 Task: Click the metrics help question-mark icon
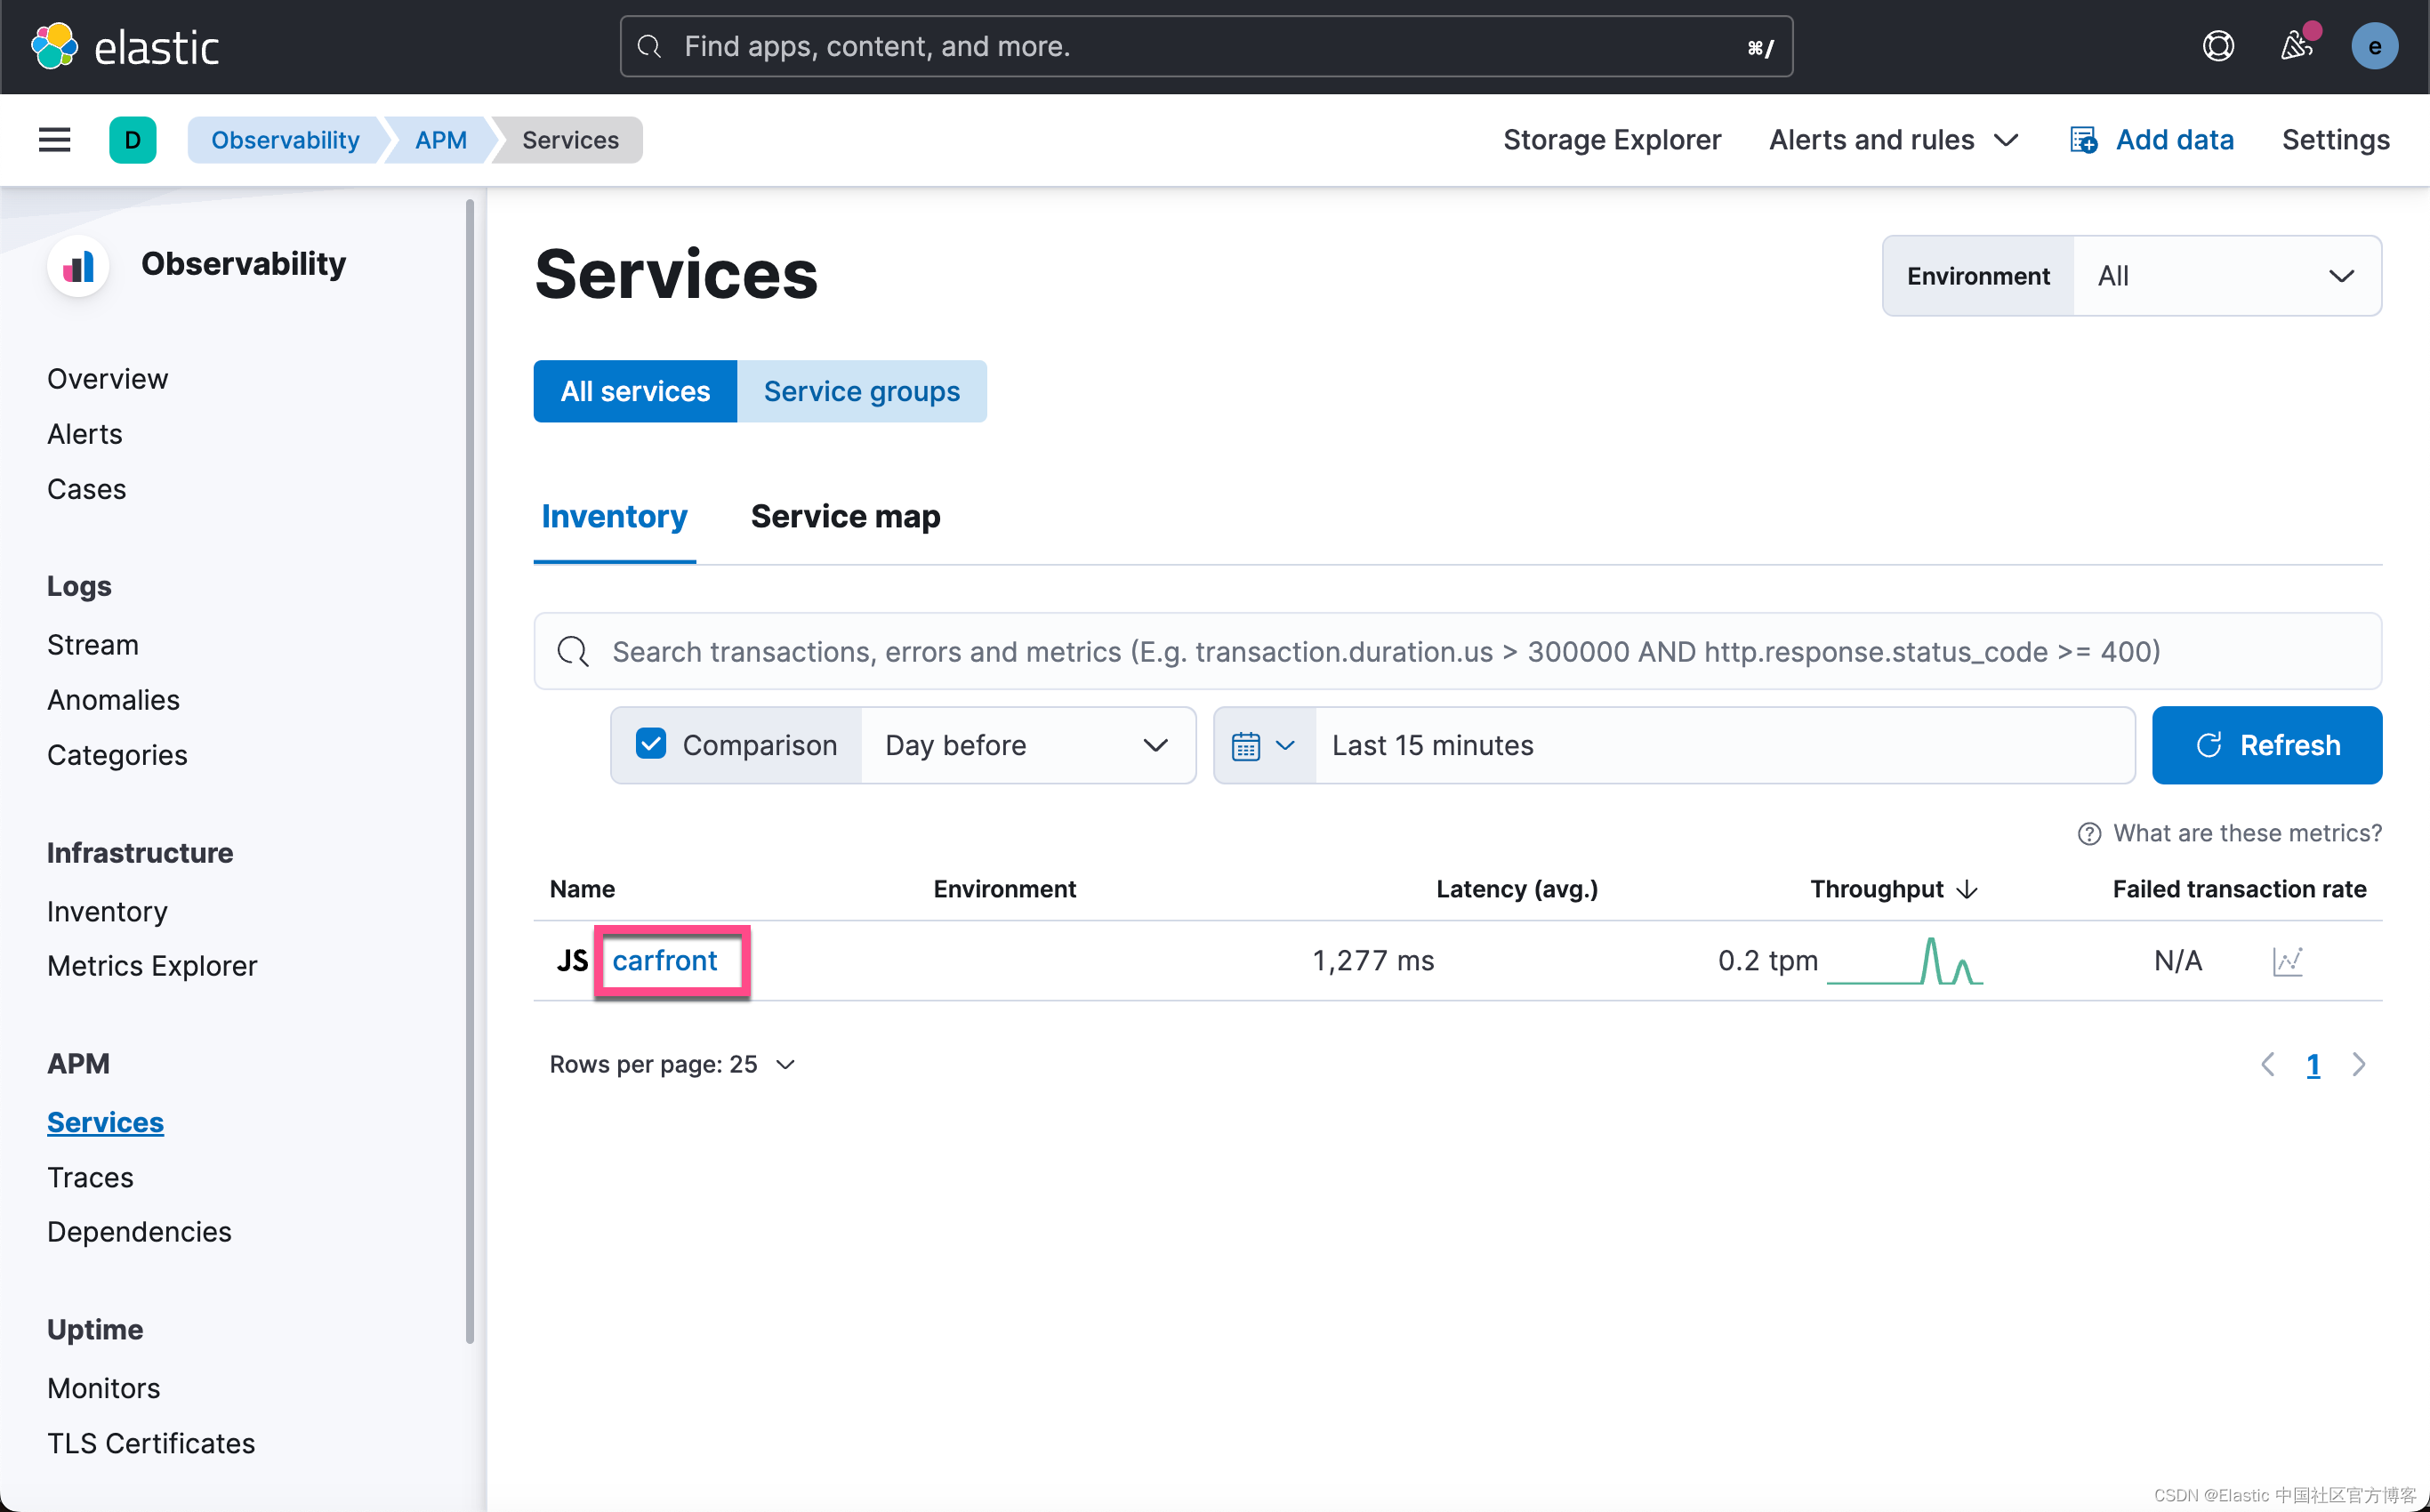(x=2089, y=834)
